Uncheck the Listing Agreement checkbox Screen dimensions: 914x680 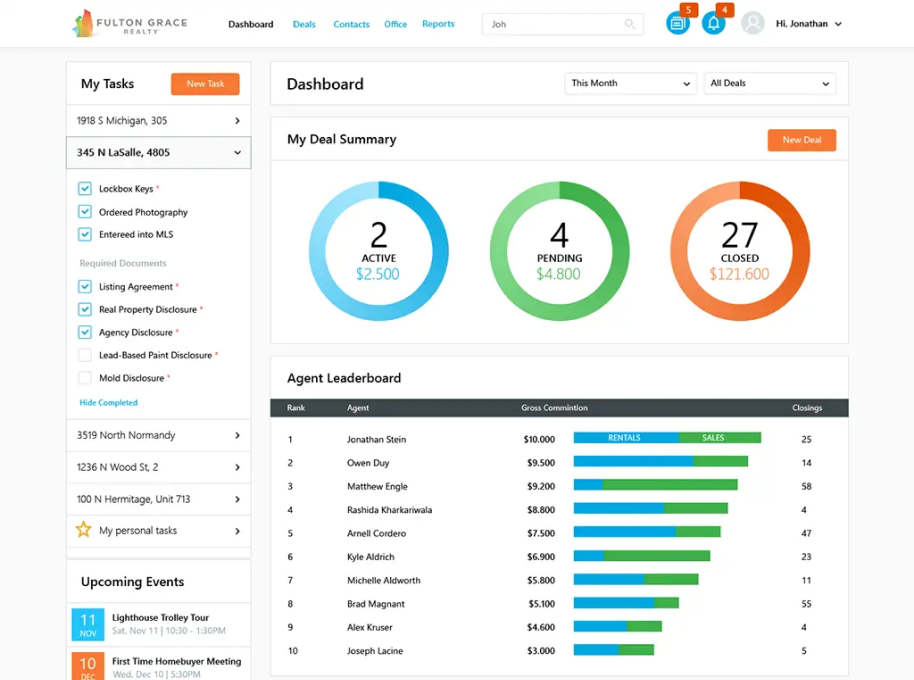point(85,287)
